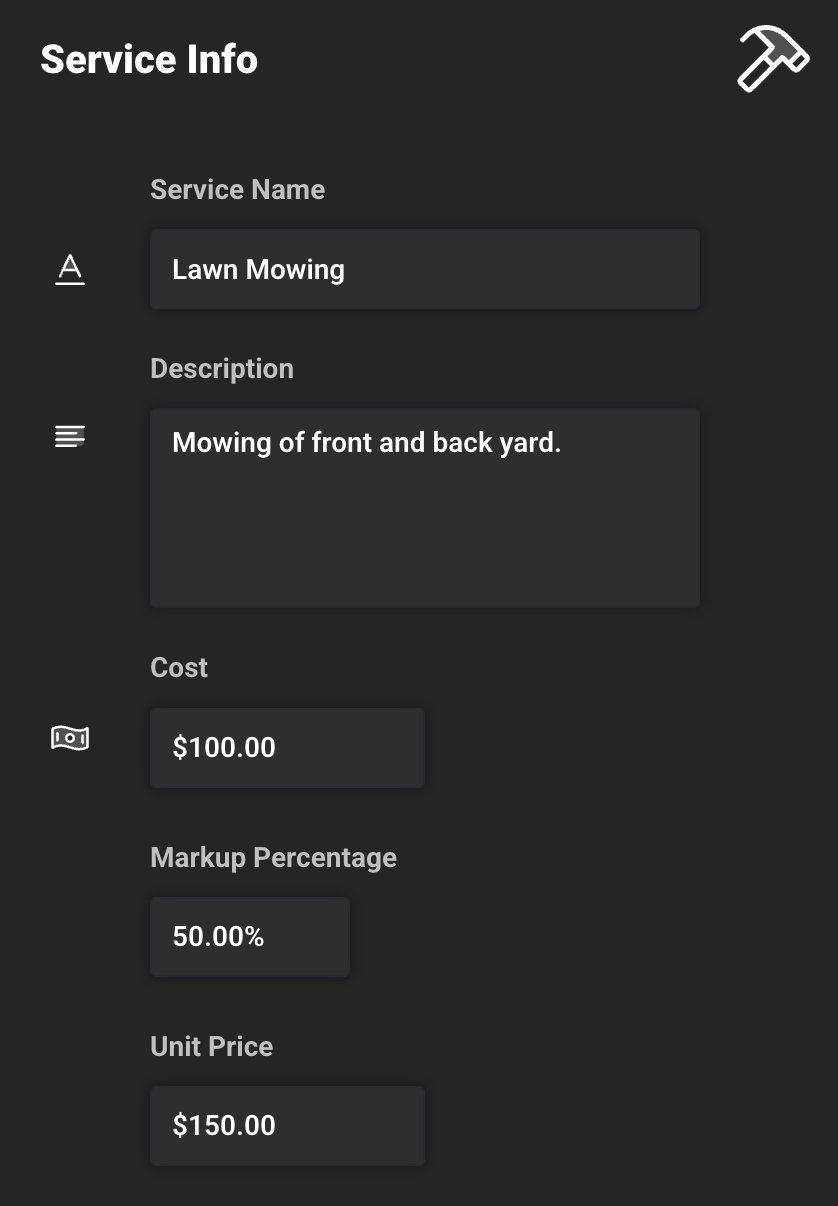Click the cash bill icon beside Cost
The height and width of the screenshot is (1206, 838).
(70, 738)
